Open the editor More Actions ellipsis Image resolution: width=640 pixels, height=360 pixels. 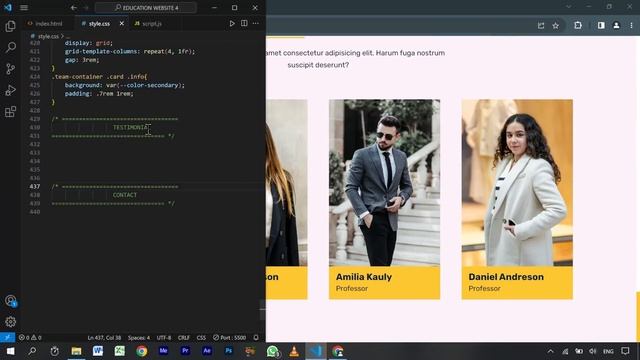click(x=256, y=24)
